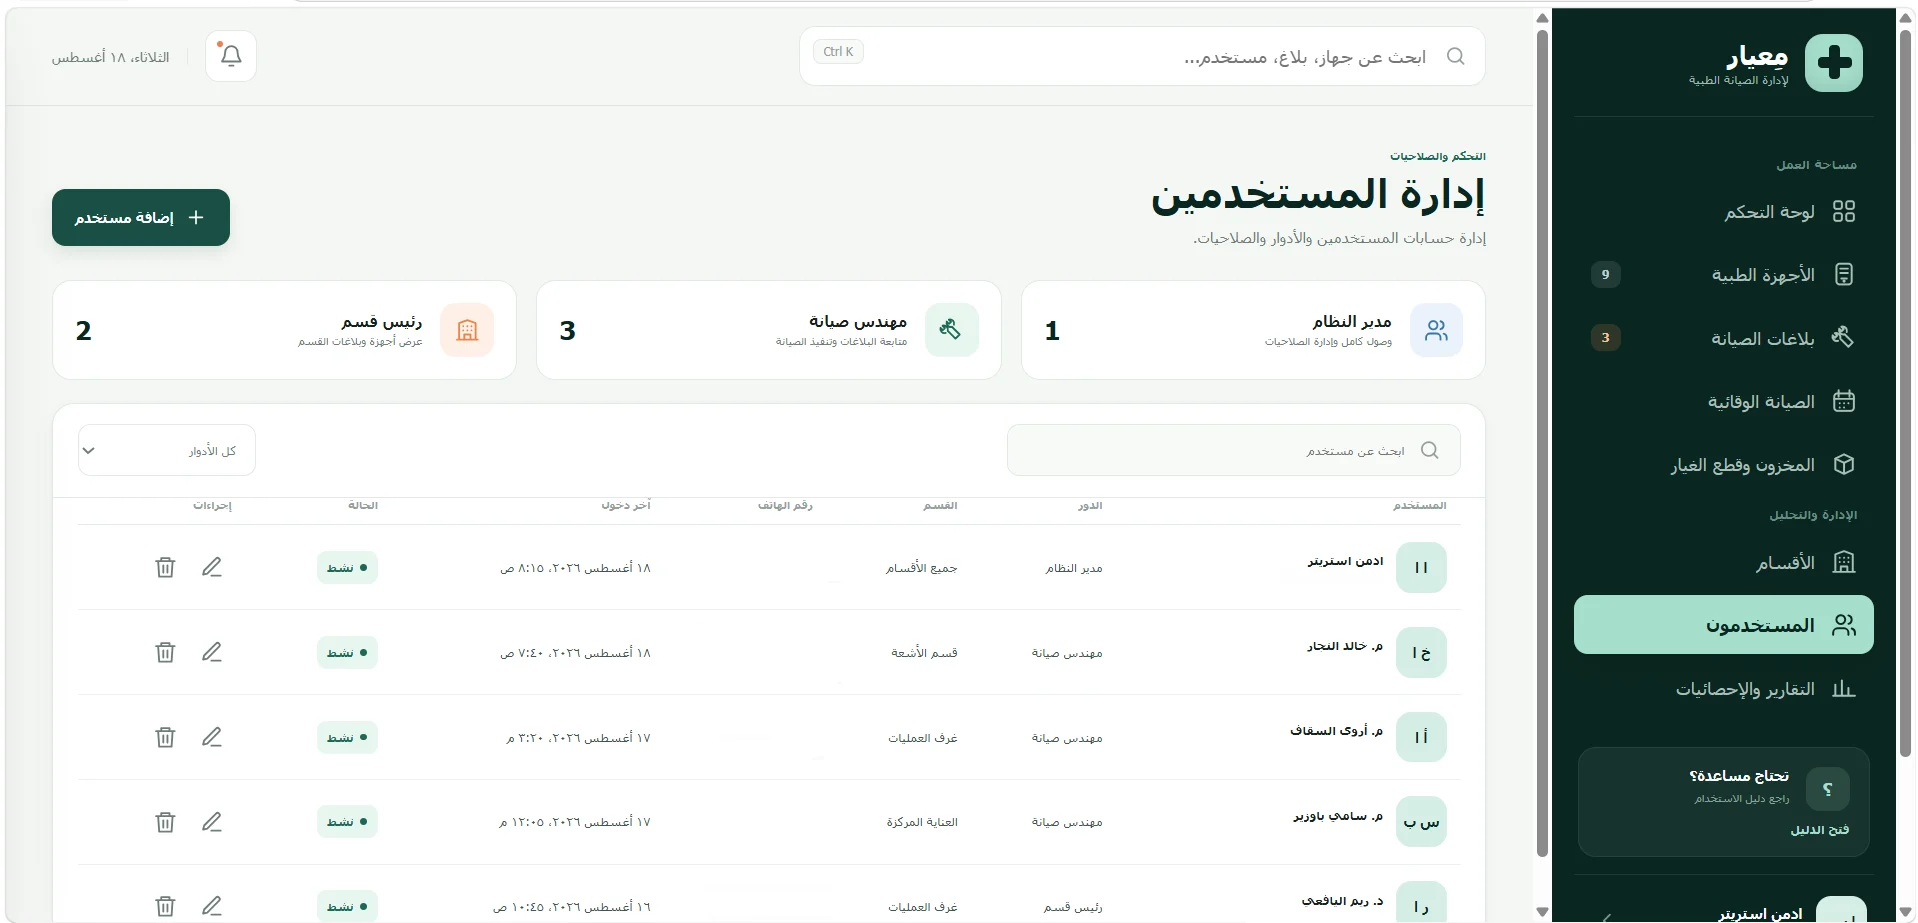Click the ابحث عن مستخدم search field
Viewport: 1918px width, 923px height.
(1233, 451)
